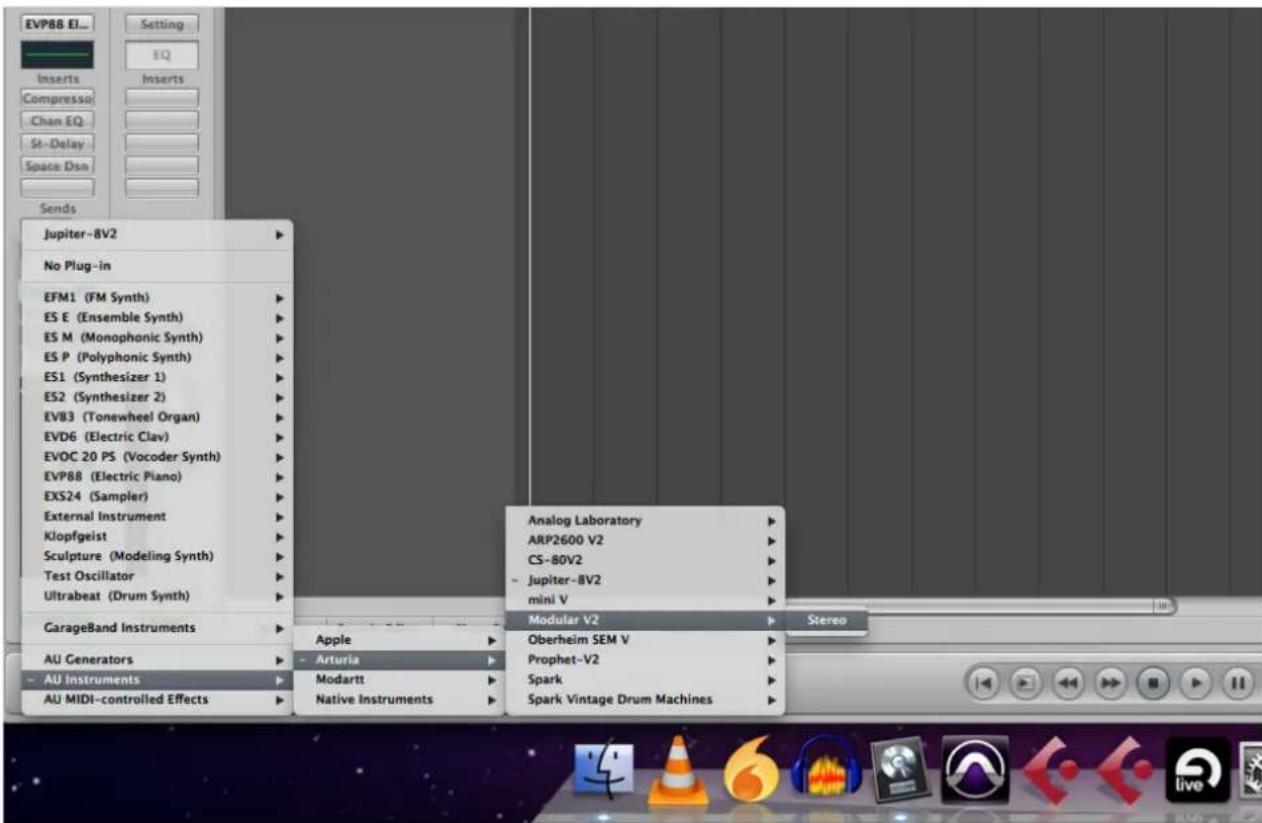Select ES M (Monophonic Synth)

click(x=157, y=337)
